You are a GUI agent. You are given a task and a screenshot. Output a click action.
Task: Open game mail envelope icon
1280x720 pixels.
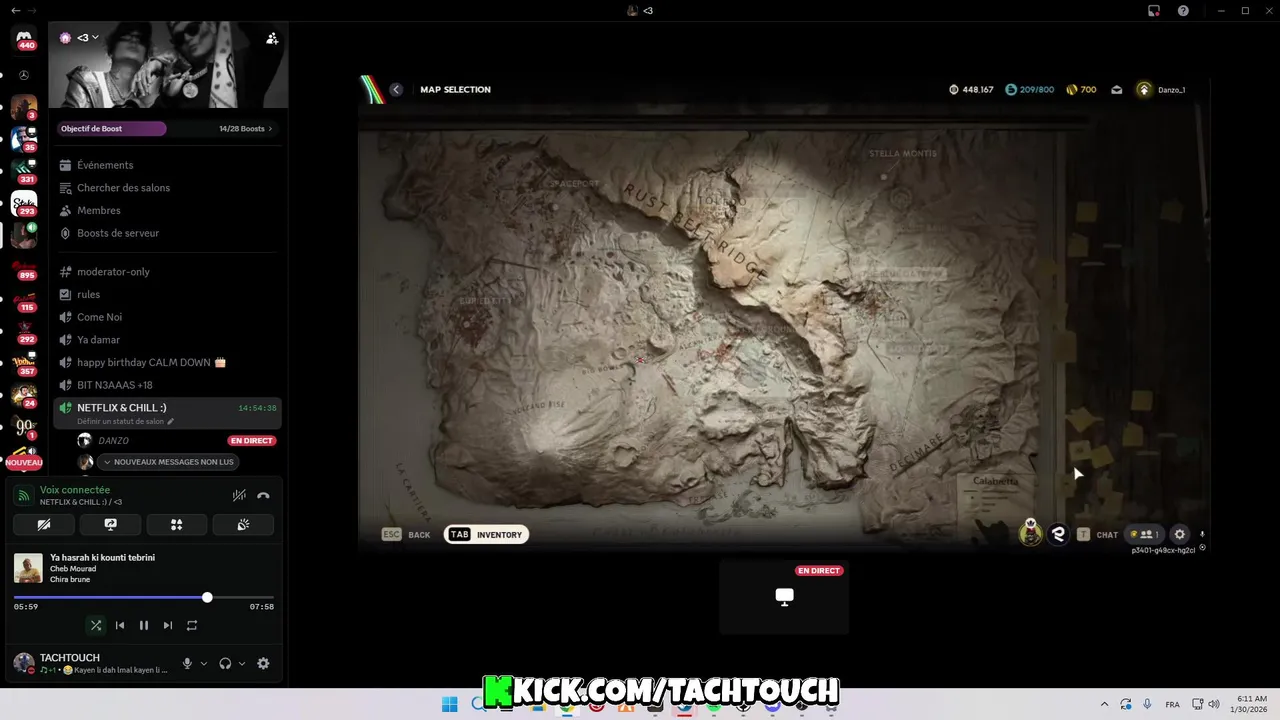pos(1116,89)
